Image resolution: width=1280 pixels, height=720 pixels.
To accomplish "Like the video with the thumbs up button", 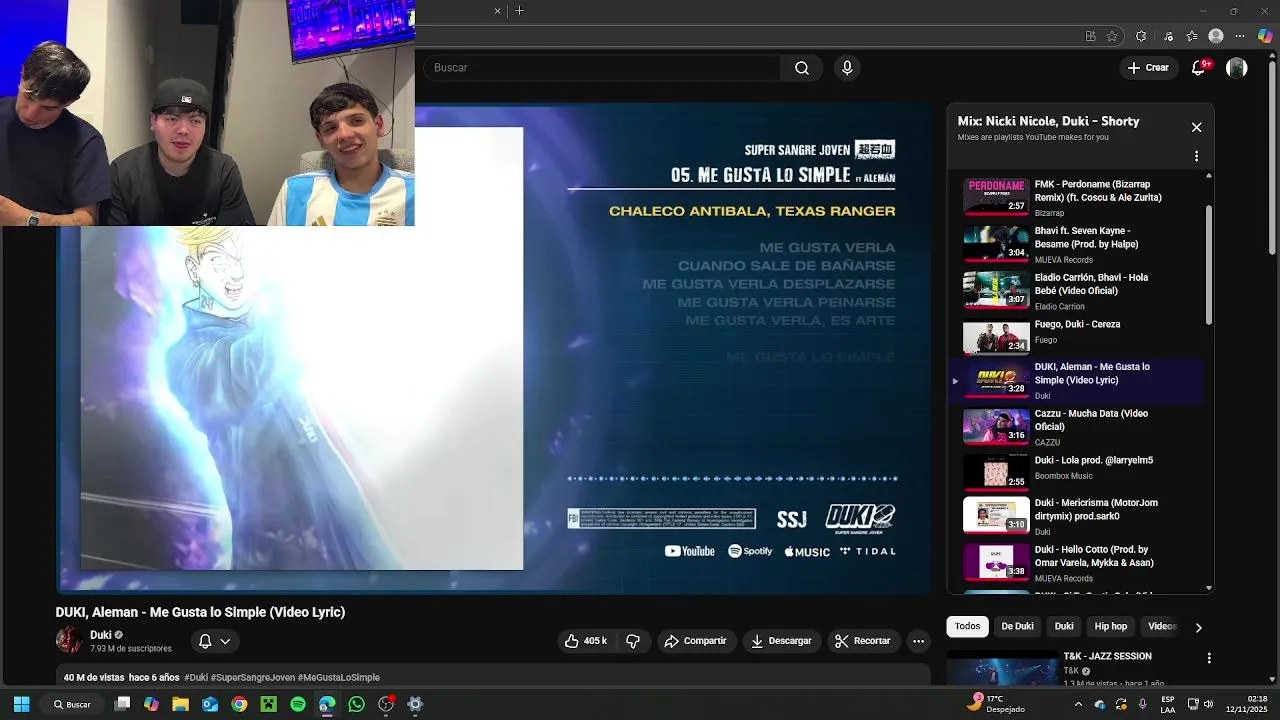I will click(x=586, y=641).
